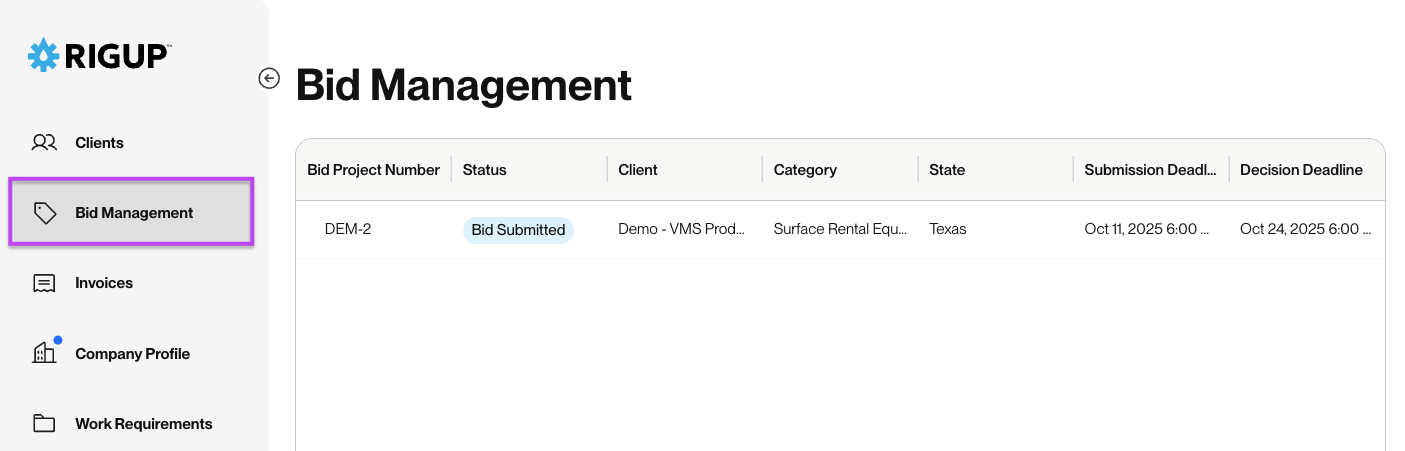Sort by Decision Deadline column
The width and height of the screenshot is (1405, 451).
(1301, 170)
